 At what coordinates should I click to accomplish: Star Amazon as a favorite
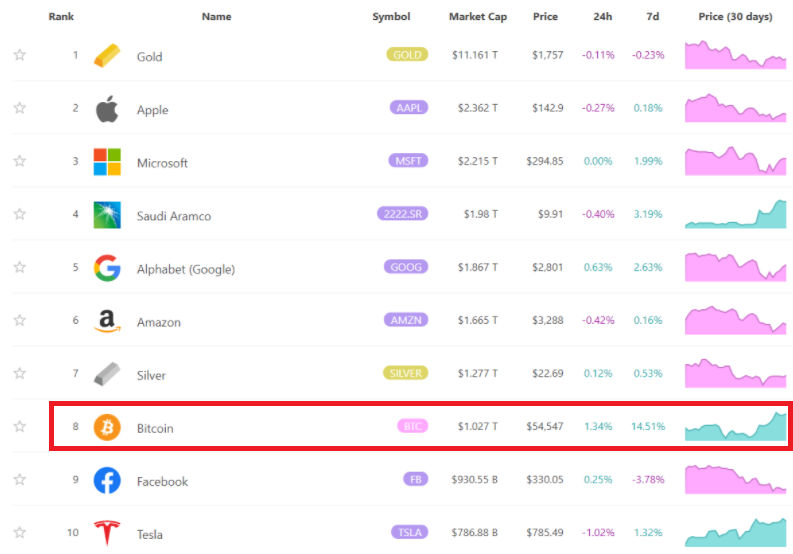(x=20, y=320)
